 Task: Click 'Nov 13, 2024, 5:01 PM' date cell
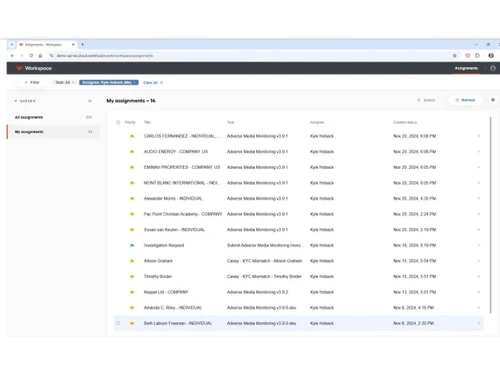(414, 292)
